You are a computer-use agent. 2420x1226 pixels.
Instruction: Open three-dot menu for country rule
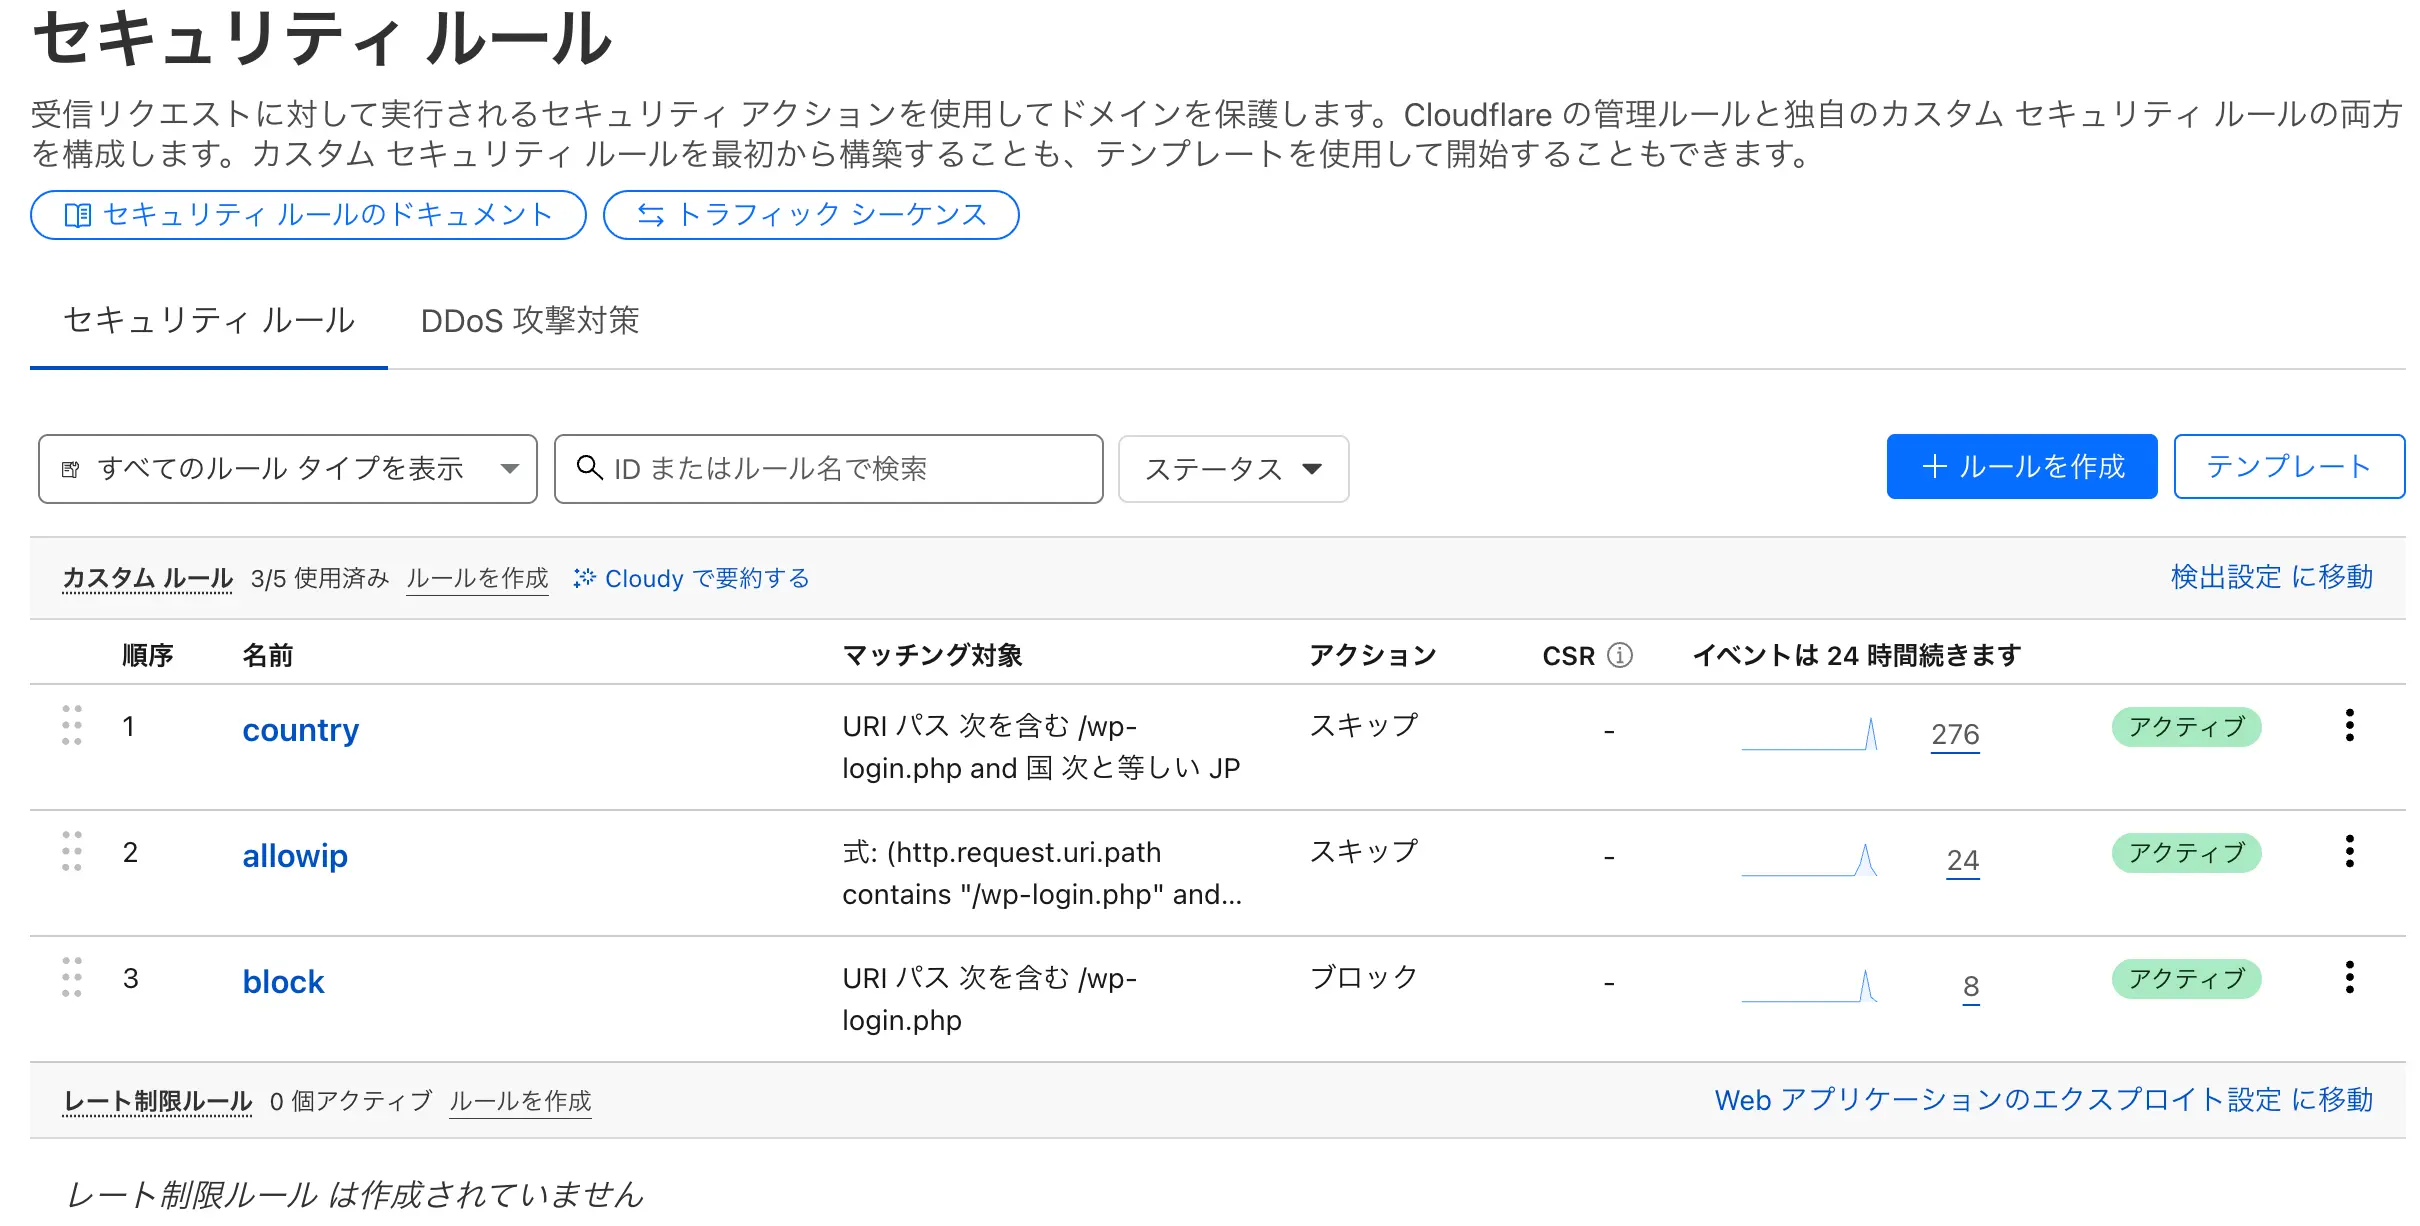(2349, 726)
